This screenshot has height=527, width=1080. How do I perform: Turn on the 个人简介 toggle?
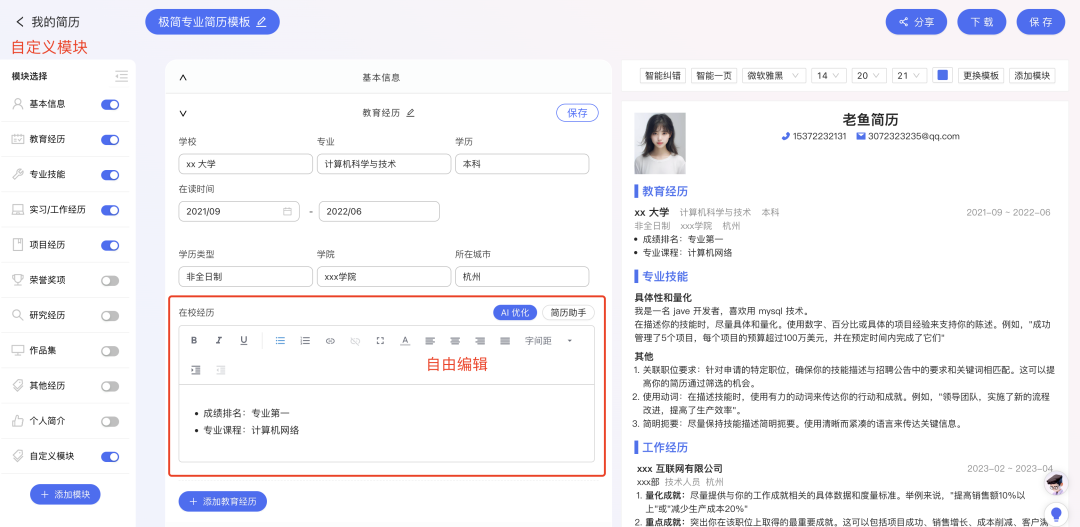[x=110, y=421]
